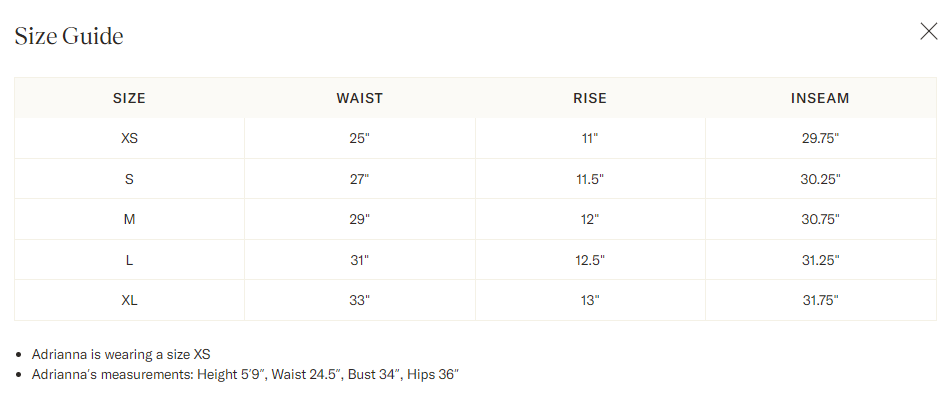Click the 11.5" rise value
Image resolution: width=952 pixels, height=410 pixels.
[590, 179]
